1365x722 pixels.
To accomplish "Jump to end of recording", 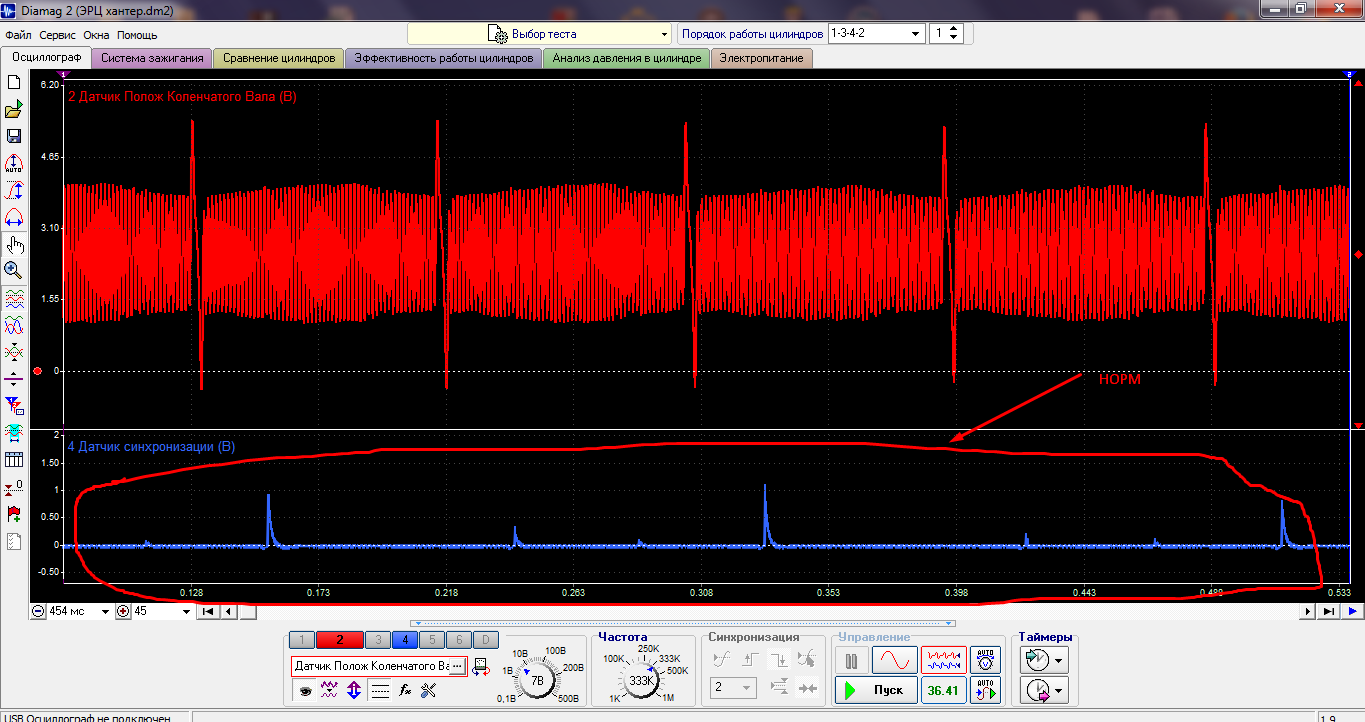I will point(1329,611).
